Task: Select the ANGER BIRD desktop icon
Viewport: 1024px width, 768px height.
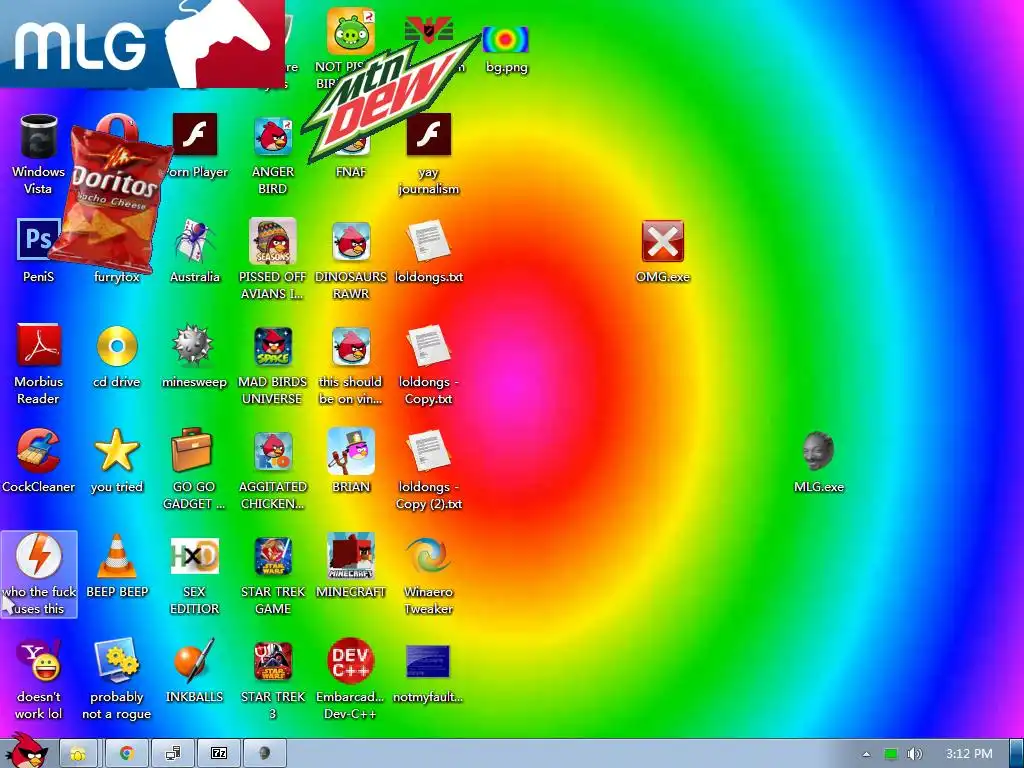Action: coord(273,136)
